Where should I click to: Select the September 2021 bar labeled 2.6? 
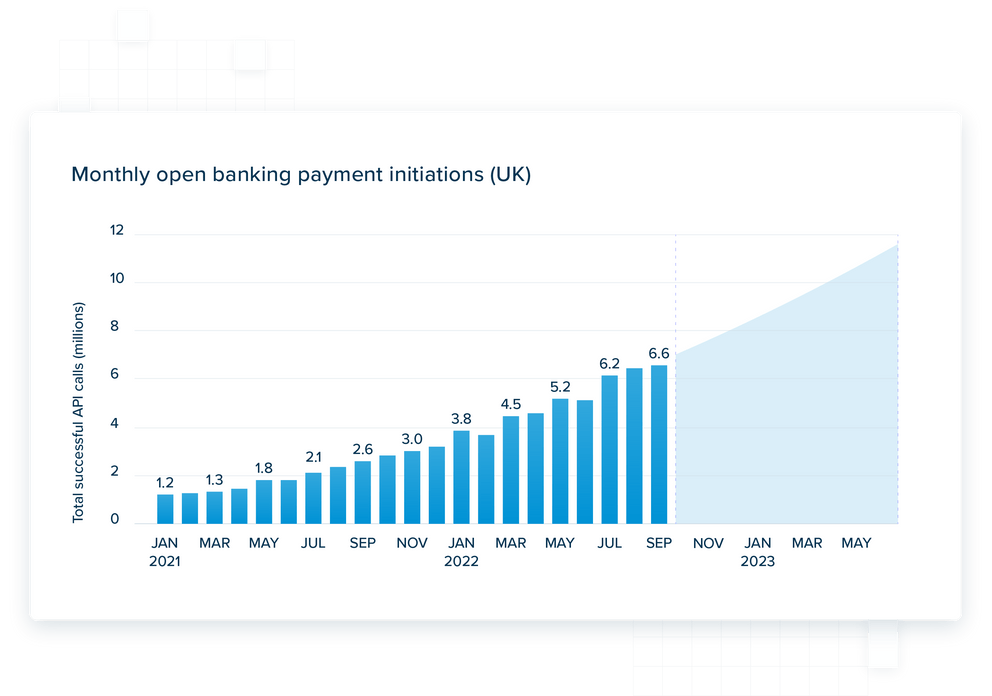pyautogui.click(x=363, y=492)
